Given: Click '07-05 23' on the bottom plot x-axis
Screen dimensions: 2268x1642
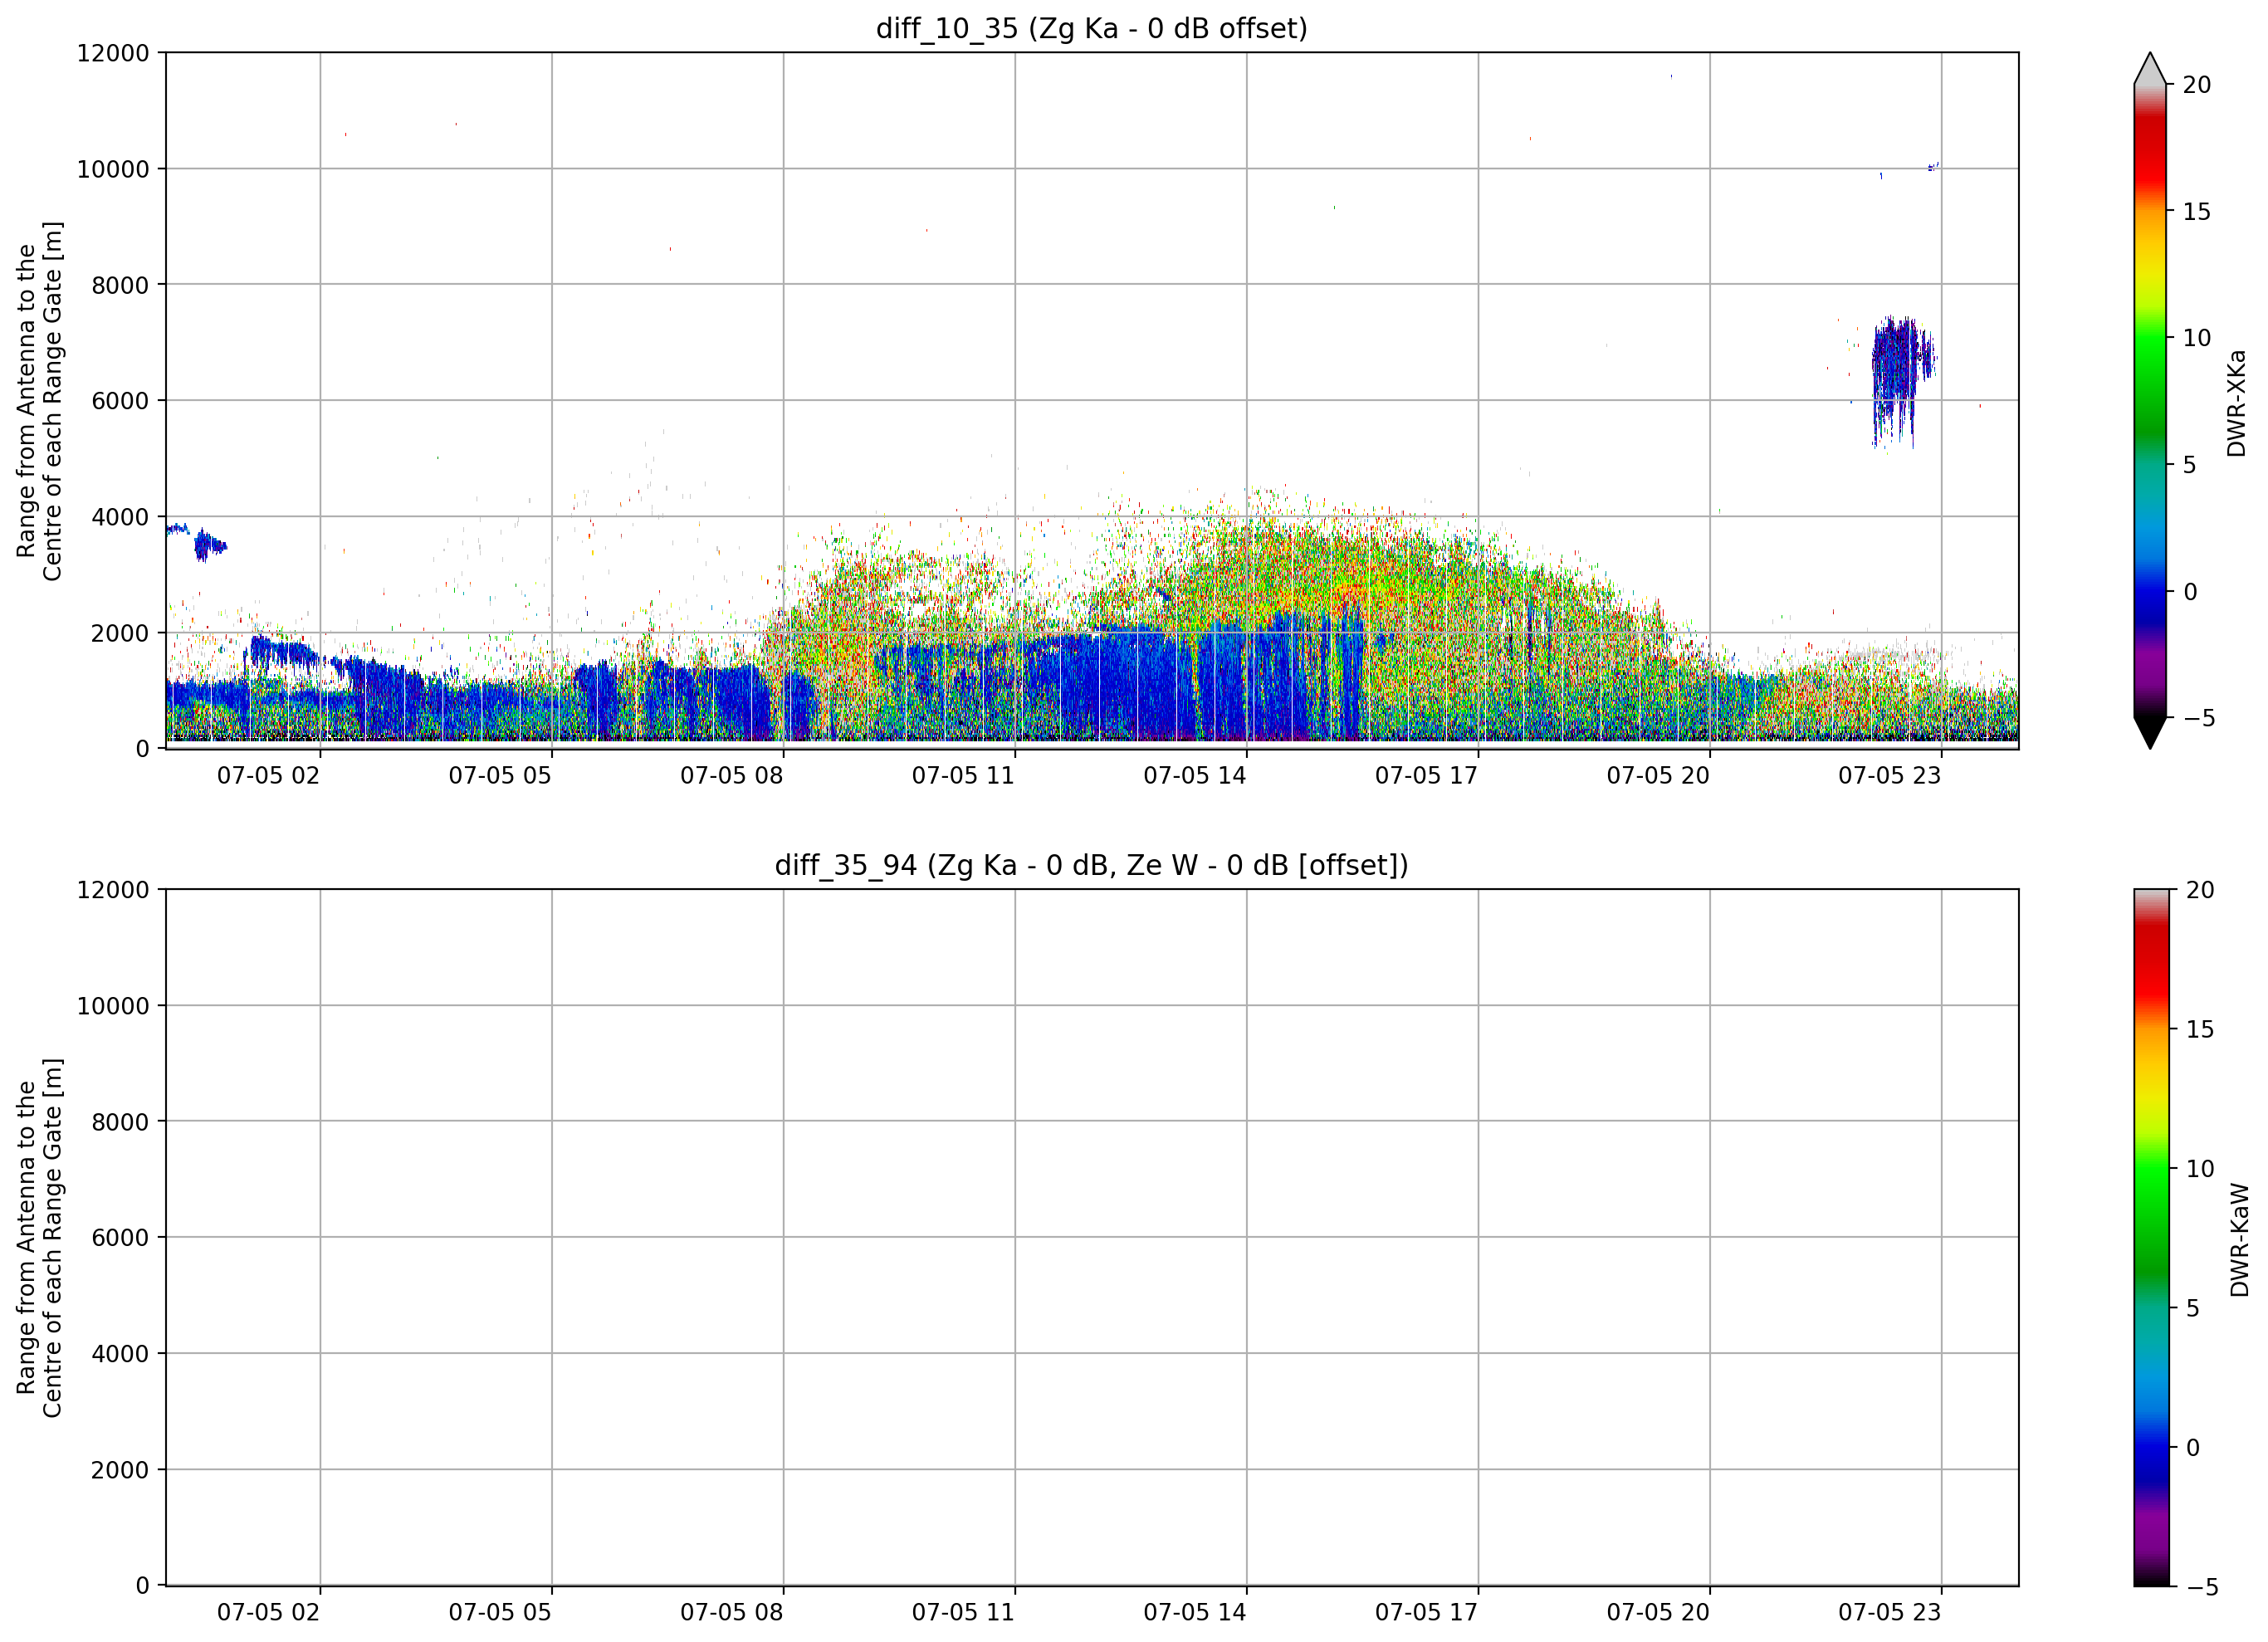Looking at the screenshot, I should 1889,1613.
